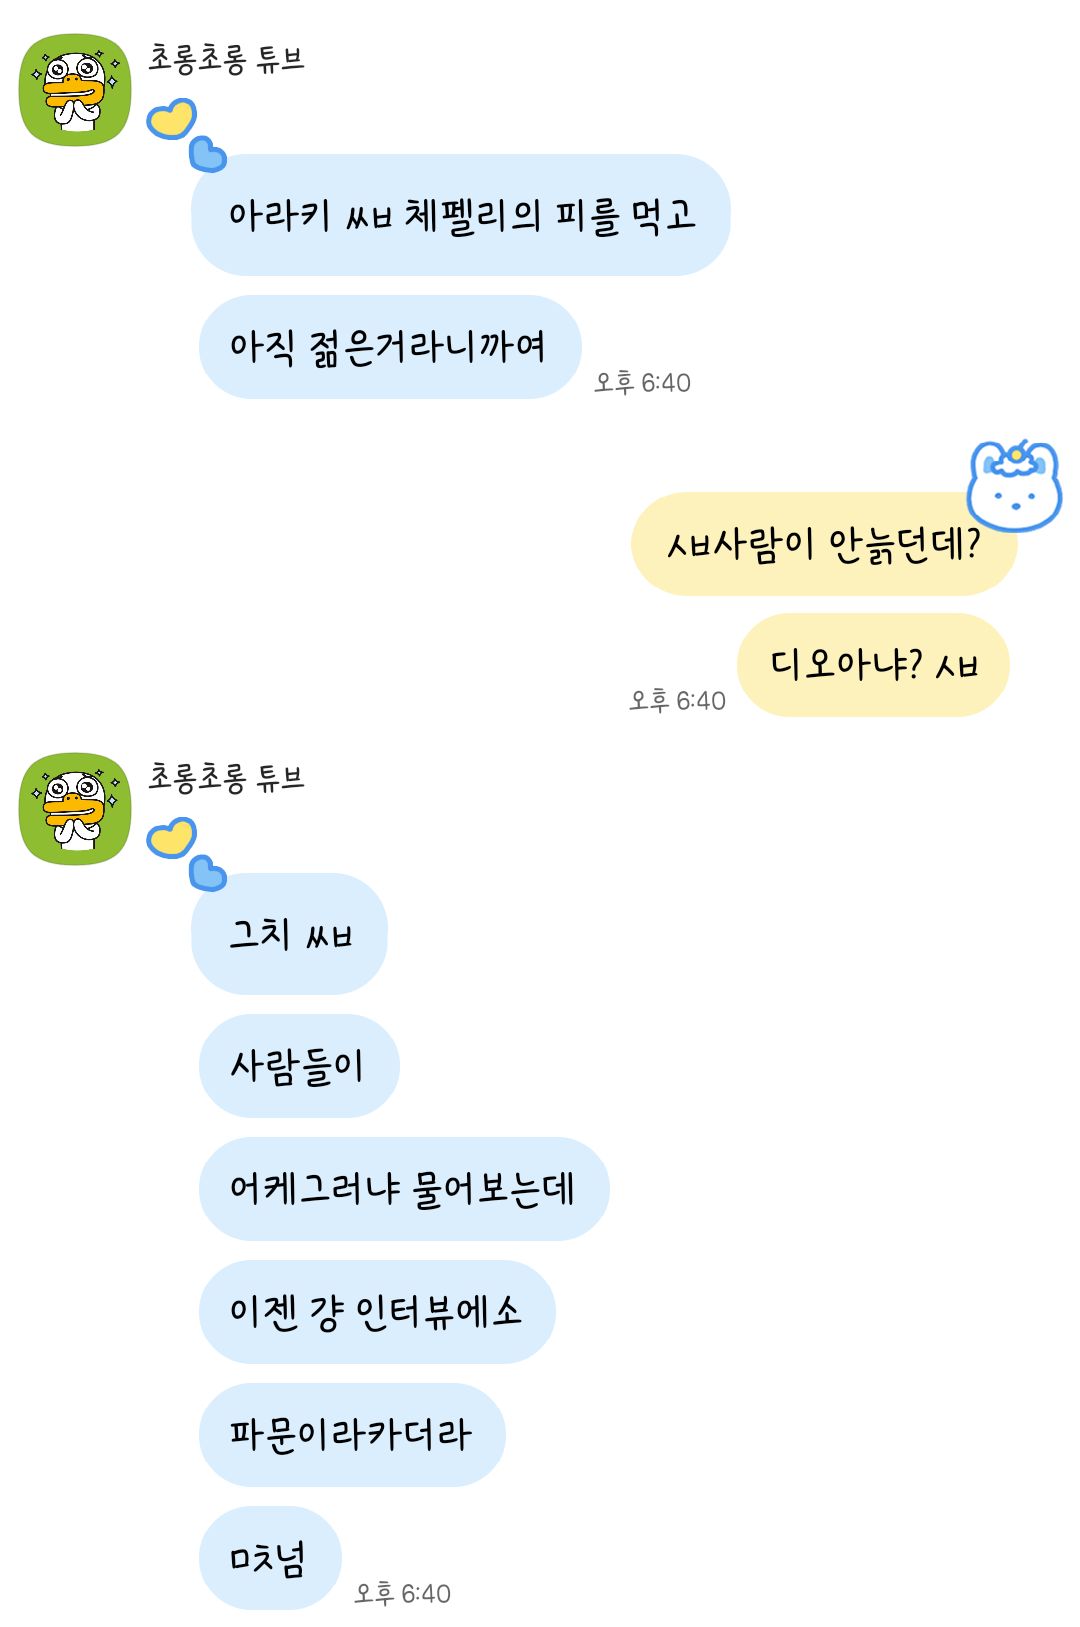The image size is (1080, 1627).
Task: Select the 아직 젊은거라니까여 message bubble
Action: pos(390,347)
